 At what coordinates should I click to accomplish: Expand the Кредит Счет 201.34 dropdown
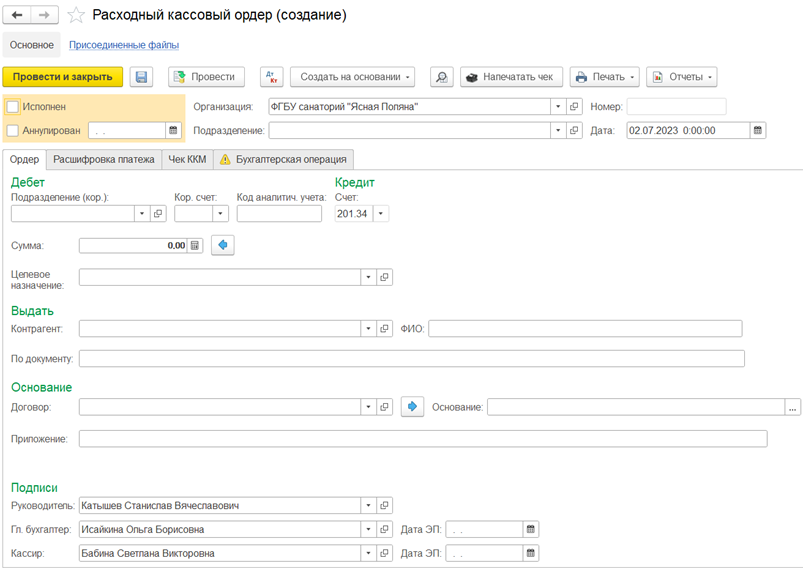[381, 214]
